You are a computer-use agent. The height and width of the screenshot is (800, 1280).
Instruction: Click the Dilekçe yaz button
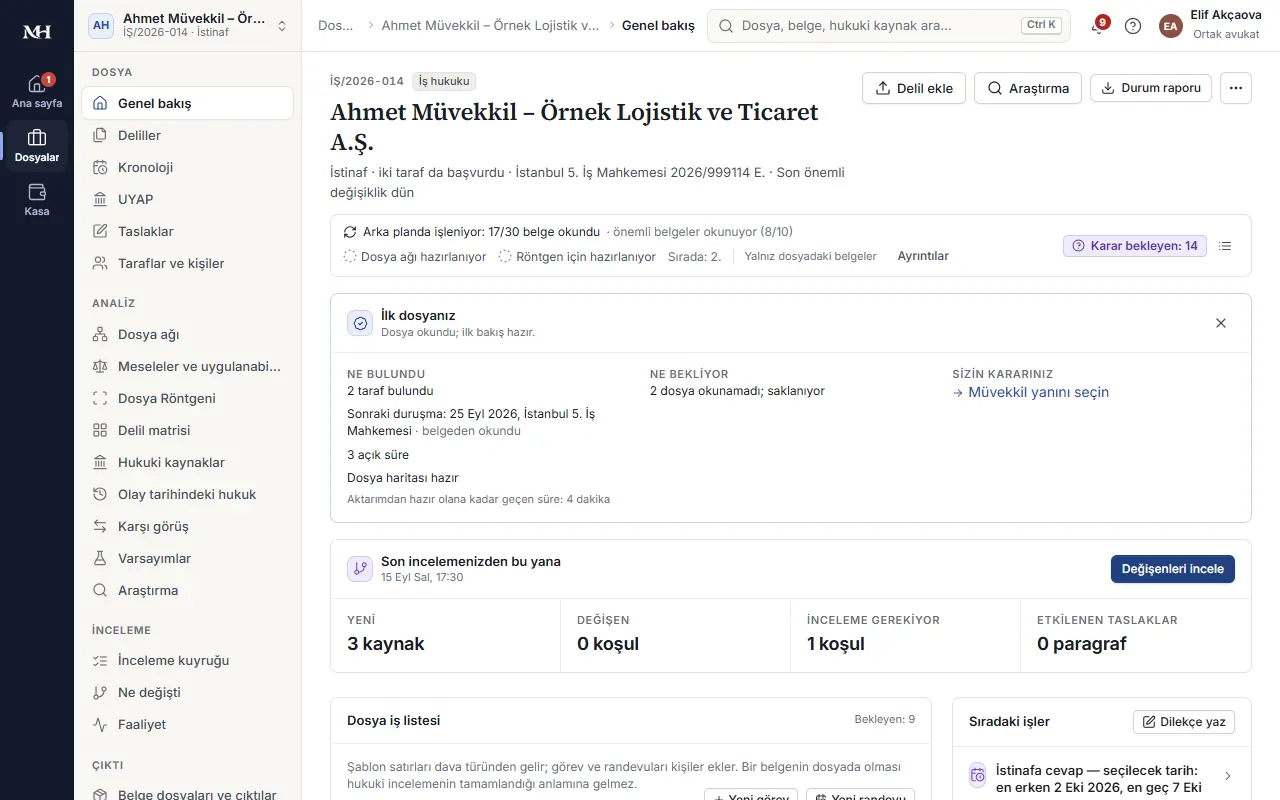(1184, 722)
